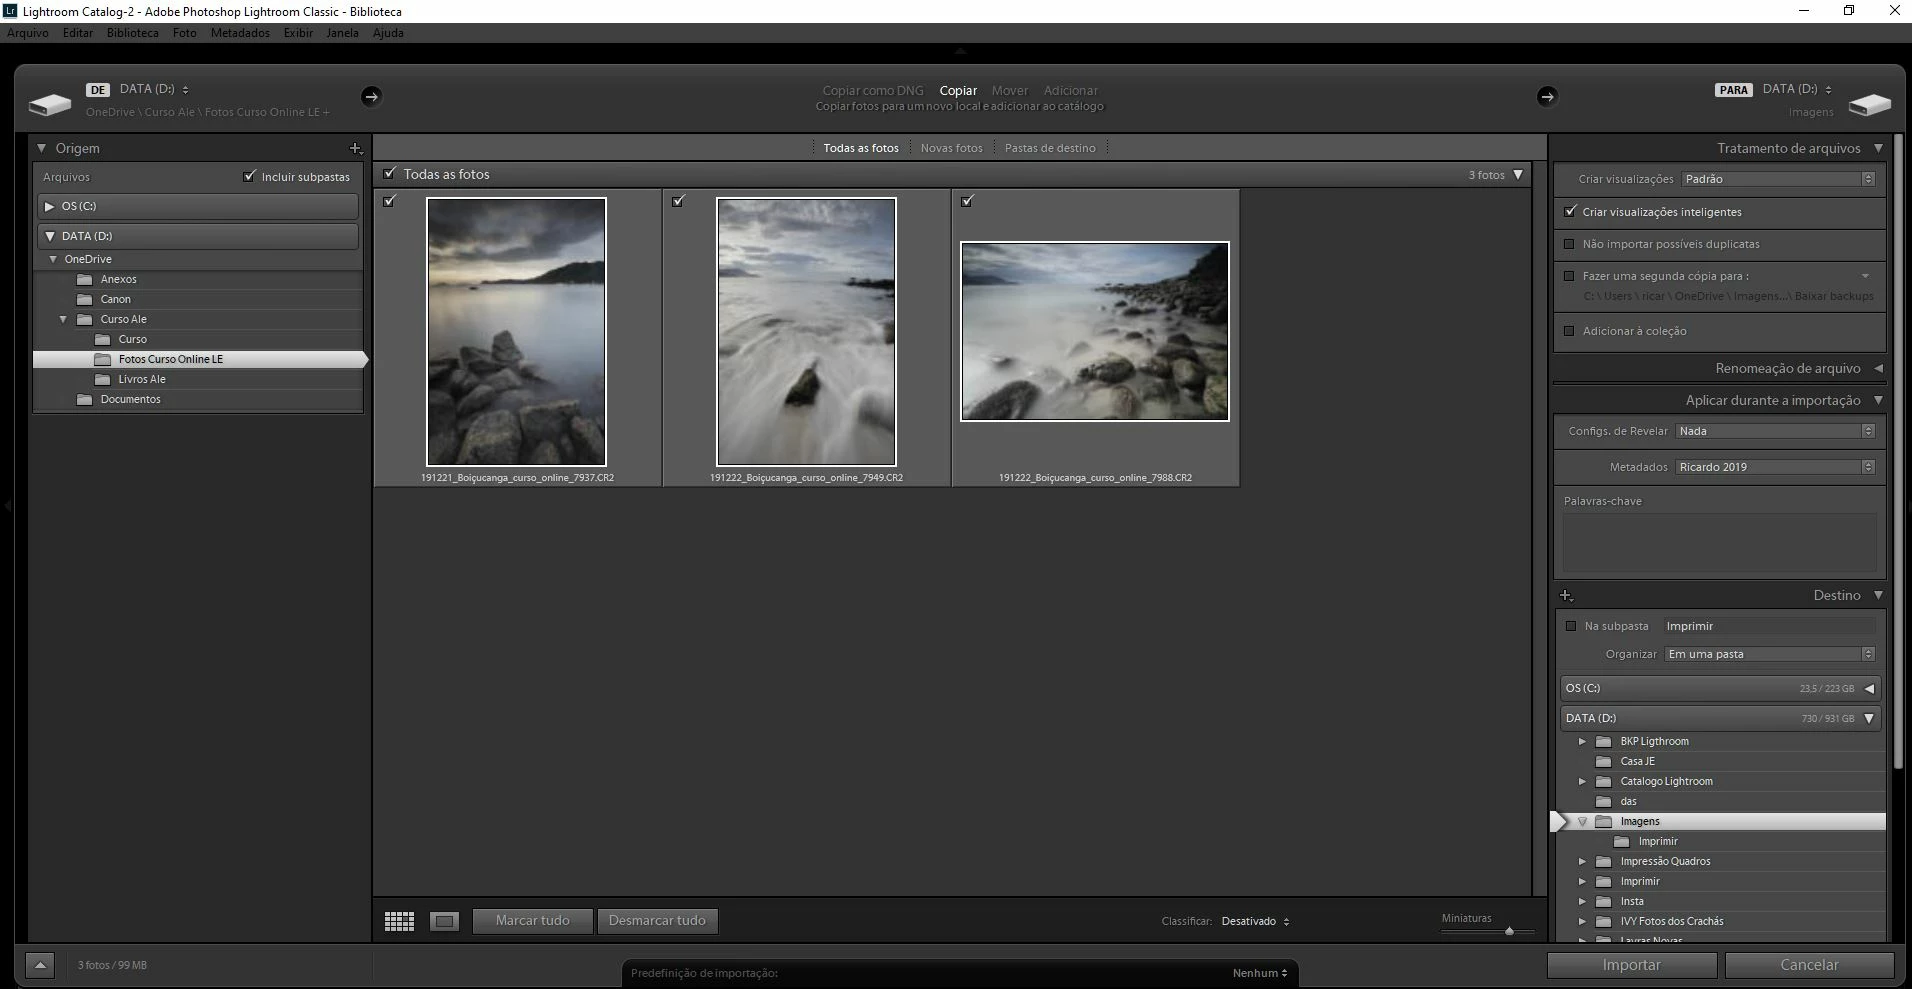
Task: Enable Não importar possíveis duplicatas
Action: [1570, 244]
